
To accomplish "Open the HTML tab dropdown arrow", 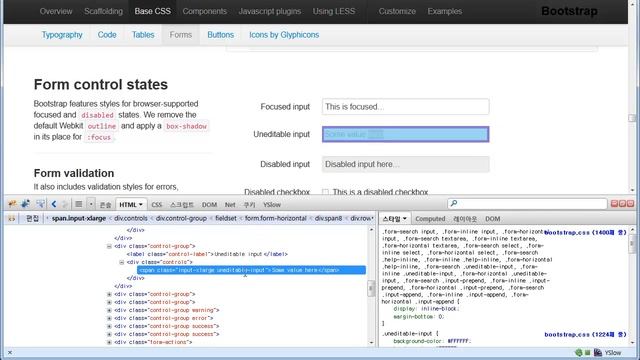I will tap(141, 204).
